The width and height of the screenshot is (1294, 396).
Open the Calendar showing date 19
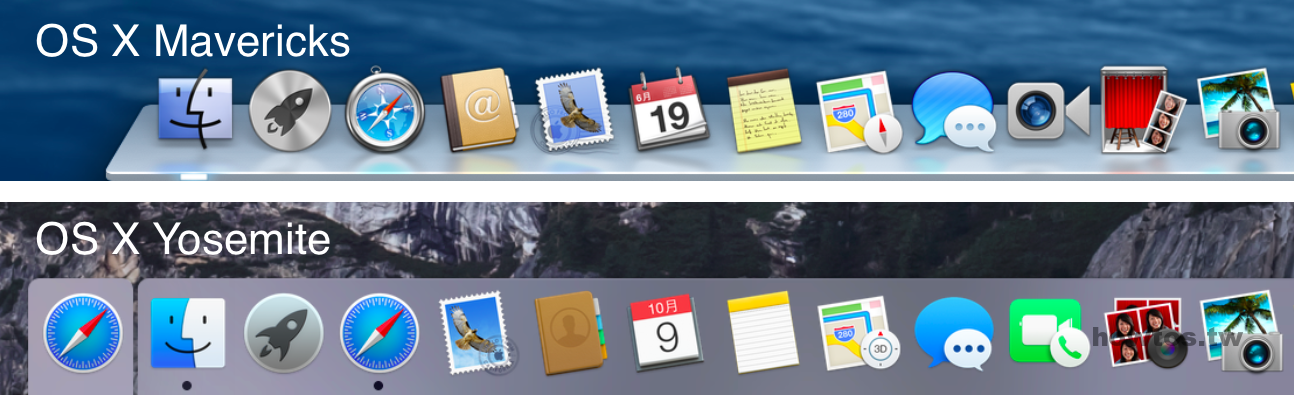pyautogui.click(x=668, y=110)
